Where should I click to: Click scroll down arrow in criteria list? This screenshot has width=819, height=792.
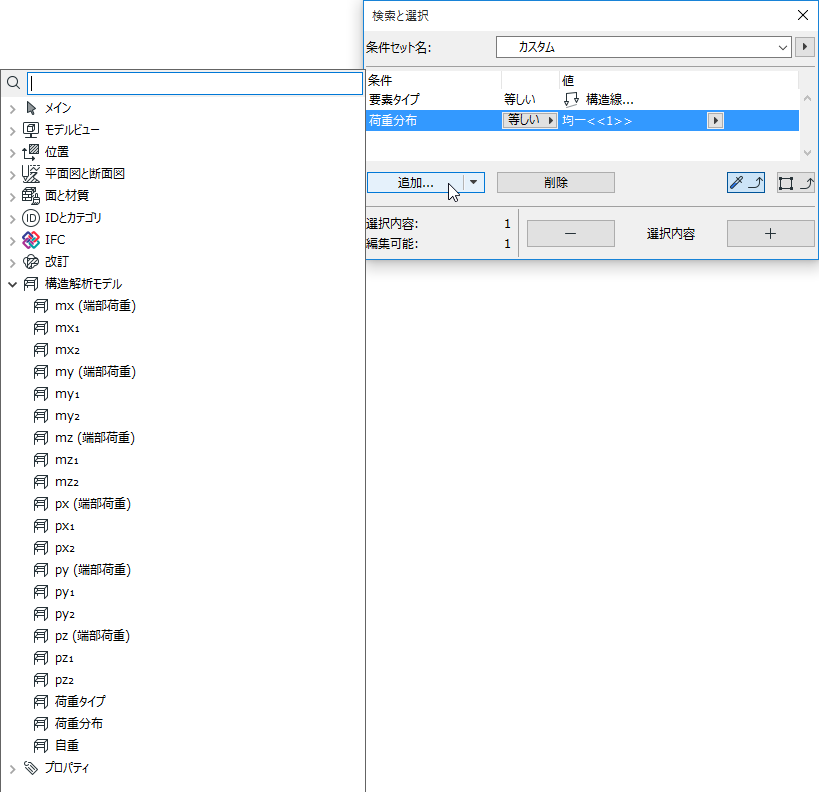point(808,153)
